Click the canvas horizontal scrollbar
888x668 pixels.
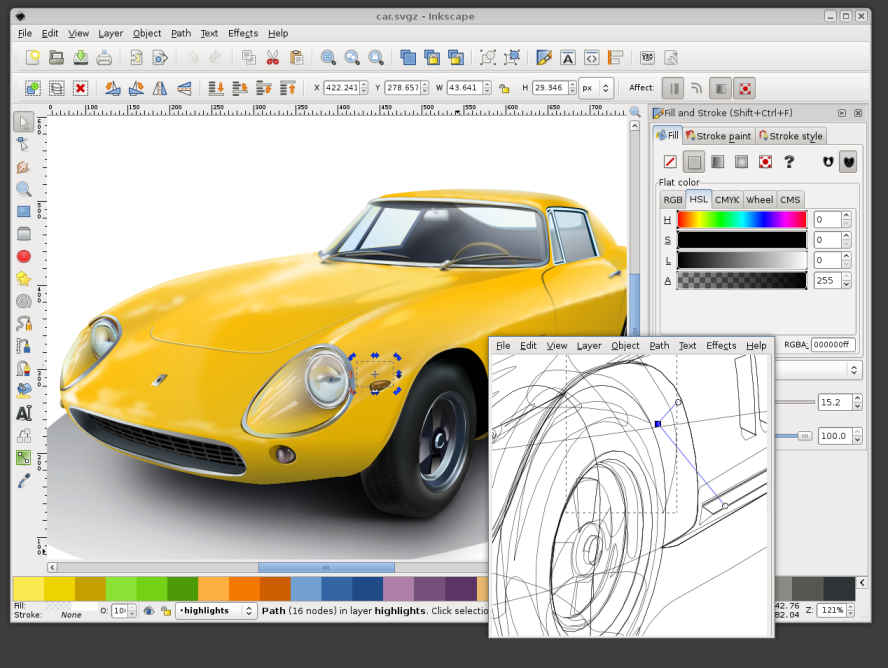tap(326, 567)
